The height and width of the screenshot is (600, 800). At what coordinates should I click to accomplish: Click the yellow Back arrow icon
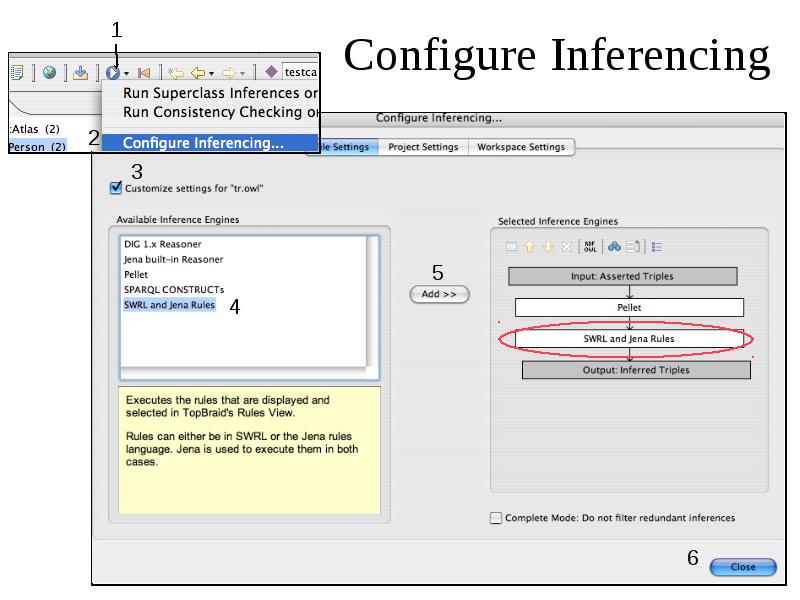(198, 73)
